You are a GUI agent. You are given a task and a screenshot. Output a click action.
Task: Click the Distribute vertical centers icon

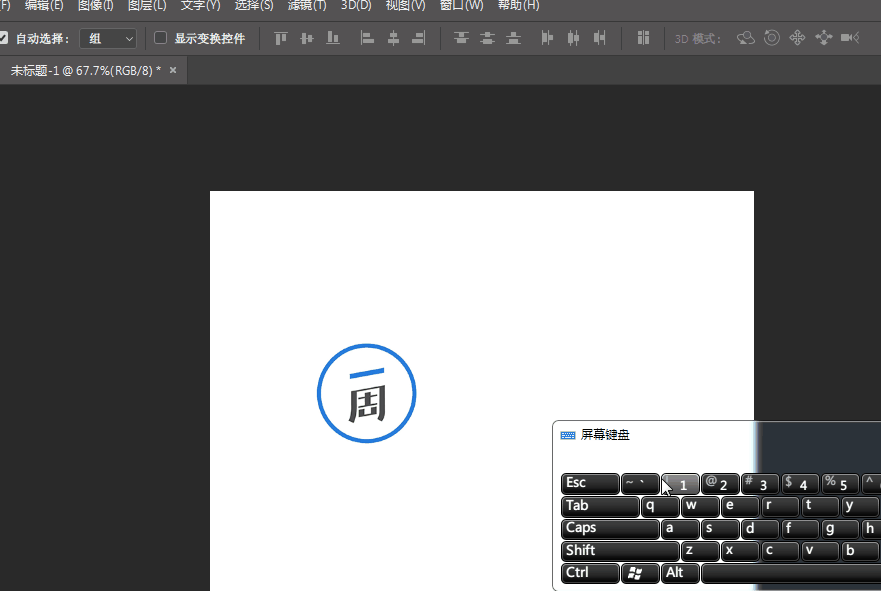[487, 38]
